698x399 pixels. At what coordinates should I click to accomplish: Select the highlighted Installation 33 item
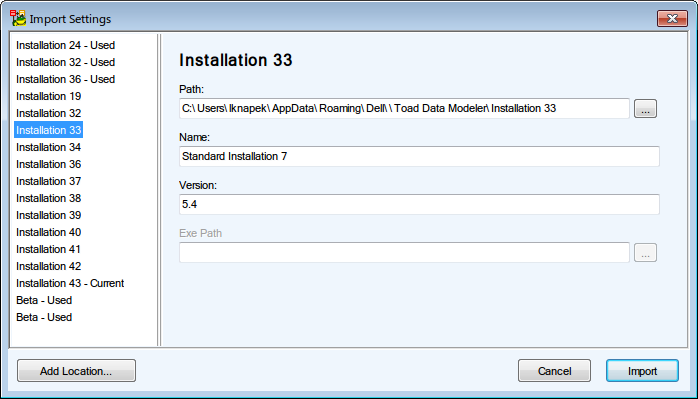[x=49, y=130]
